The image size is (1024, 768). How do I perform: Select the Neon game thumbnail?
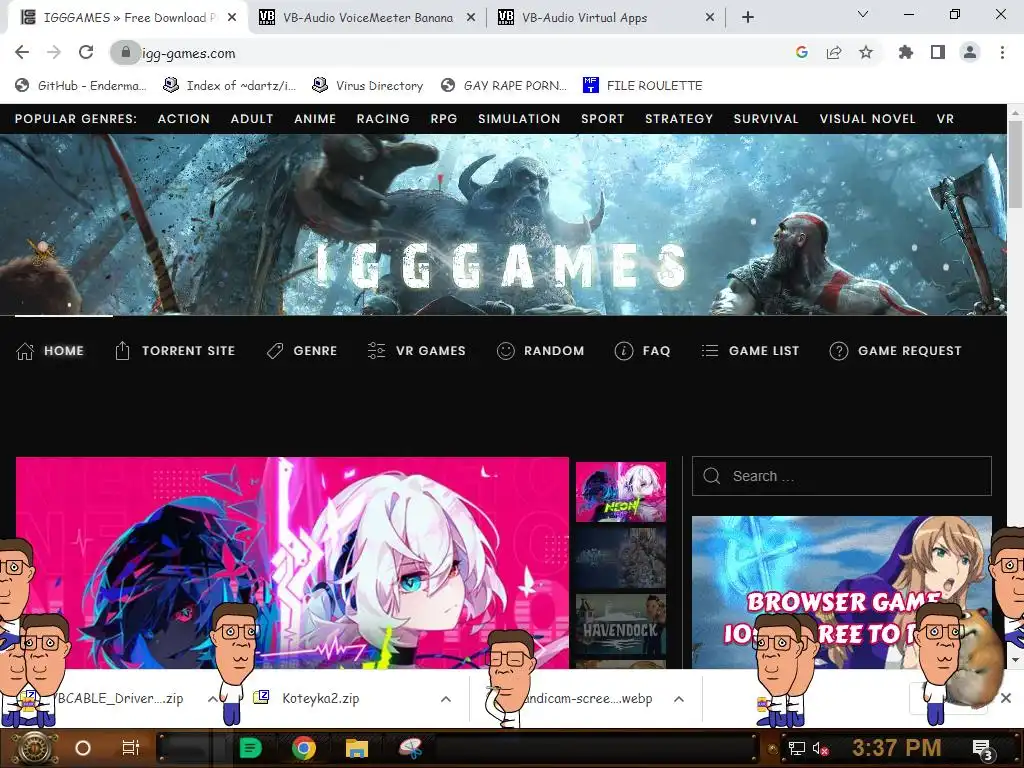coord(620,492)
